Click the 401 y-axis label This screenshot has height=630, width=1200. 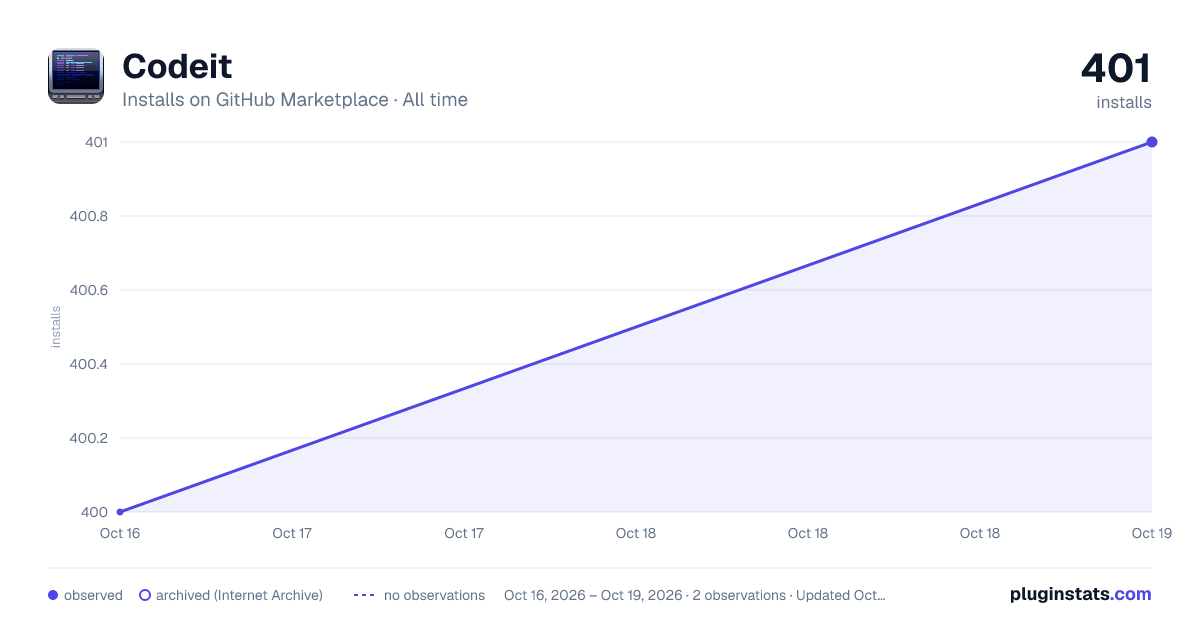pos(97,142)
